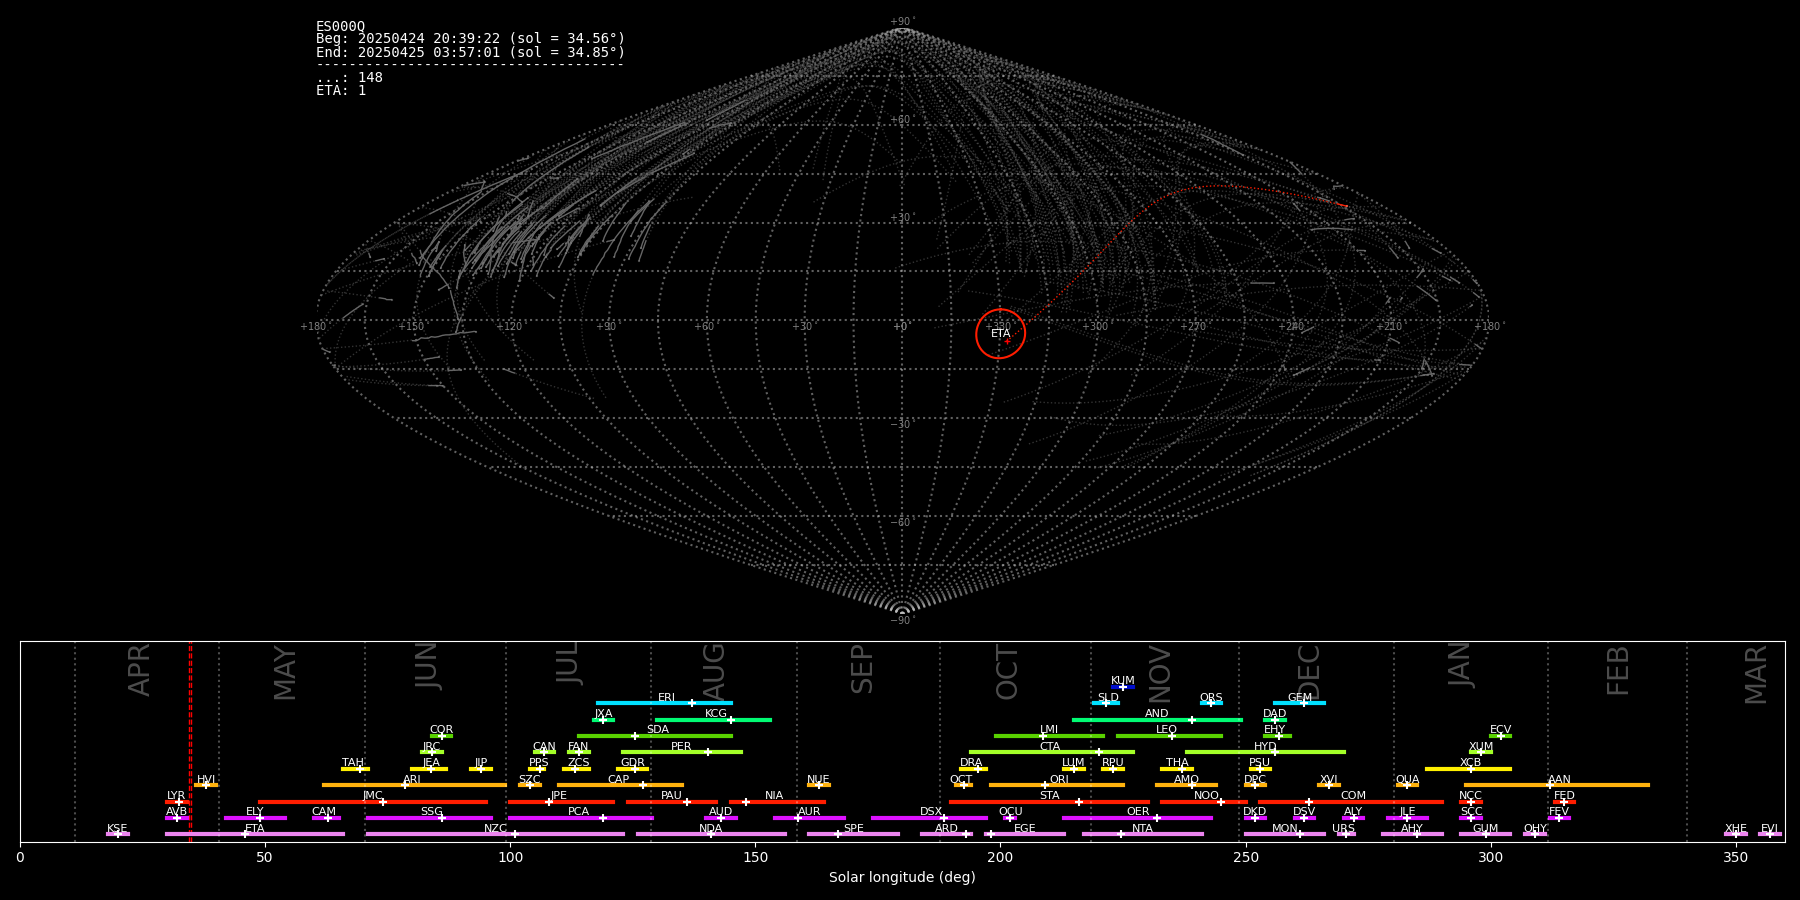Select the URS shower label
This screenshot has width=1800, height=900.
(x=1343, y=829)
